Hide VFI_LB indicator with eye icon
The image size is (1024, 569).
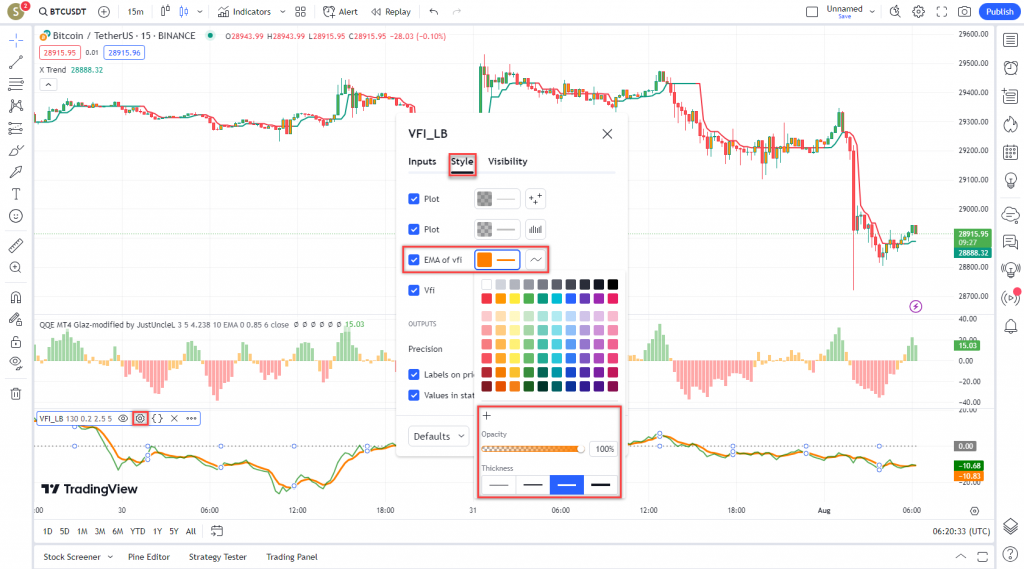coord(123,418)
